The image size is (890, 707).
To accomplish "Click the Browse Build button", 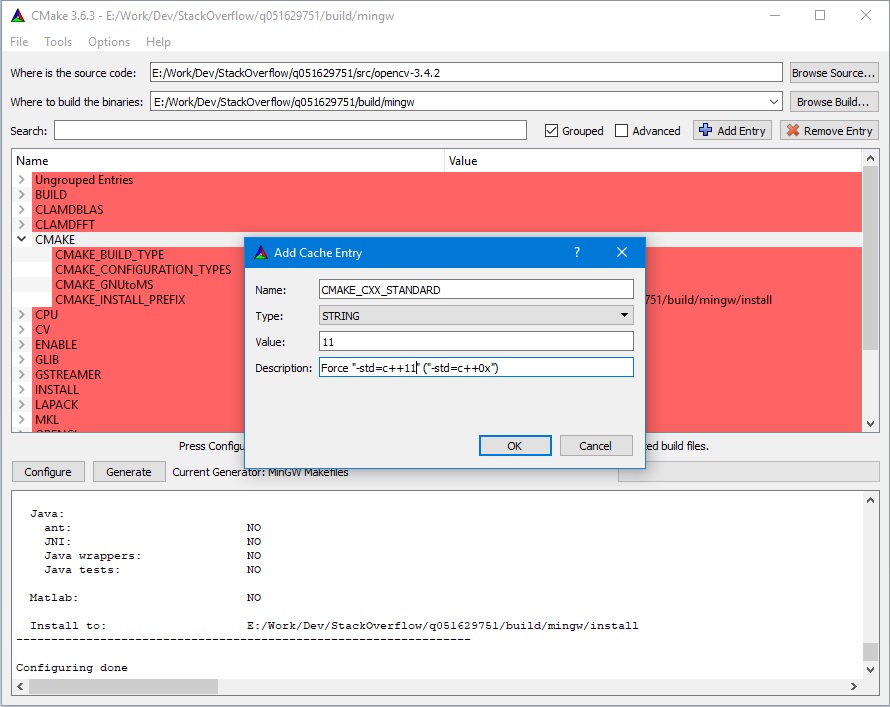I will tap(834, 102).
